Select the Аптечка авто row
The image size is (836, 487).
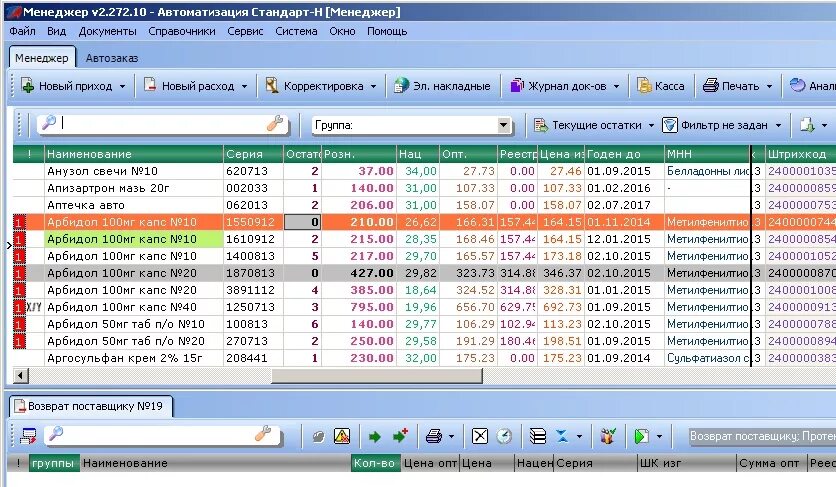tap(424, 205)
